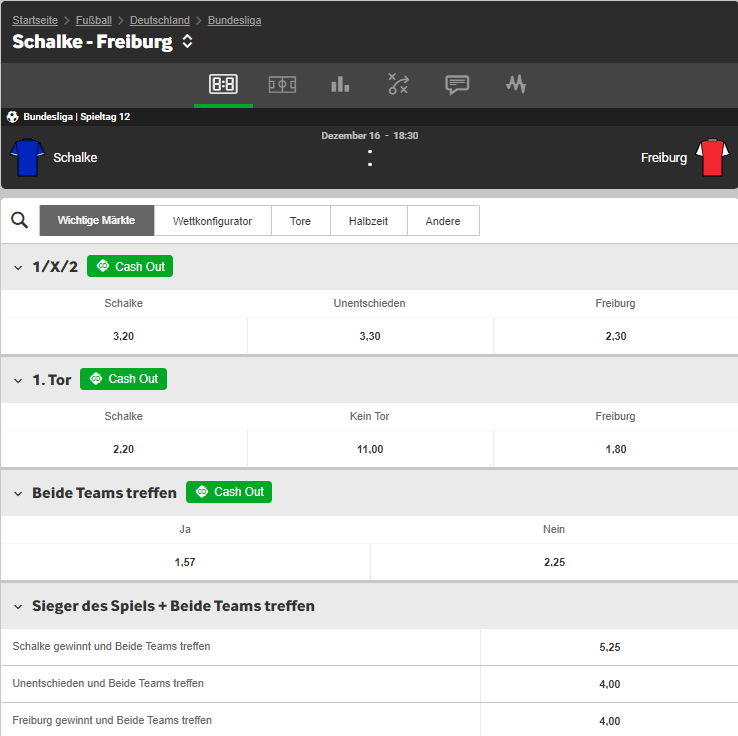Click the Dezember 16 - 18:30 kickoff time
The height and width of the screenshot is (736, 738).
click(x=369, y=136)
